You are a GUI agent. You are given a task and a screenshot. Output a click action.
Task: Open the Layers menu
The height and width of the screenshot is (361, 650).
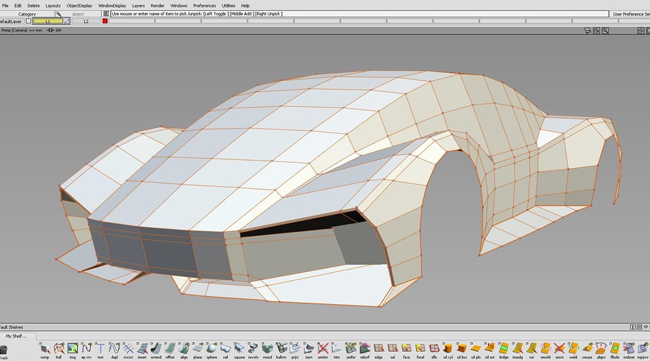pyautogui.click(x=138, y=6)
